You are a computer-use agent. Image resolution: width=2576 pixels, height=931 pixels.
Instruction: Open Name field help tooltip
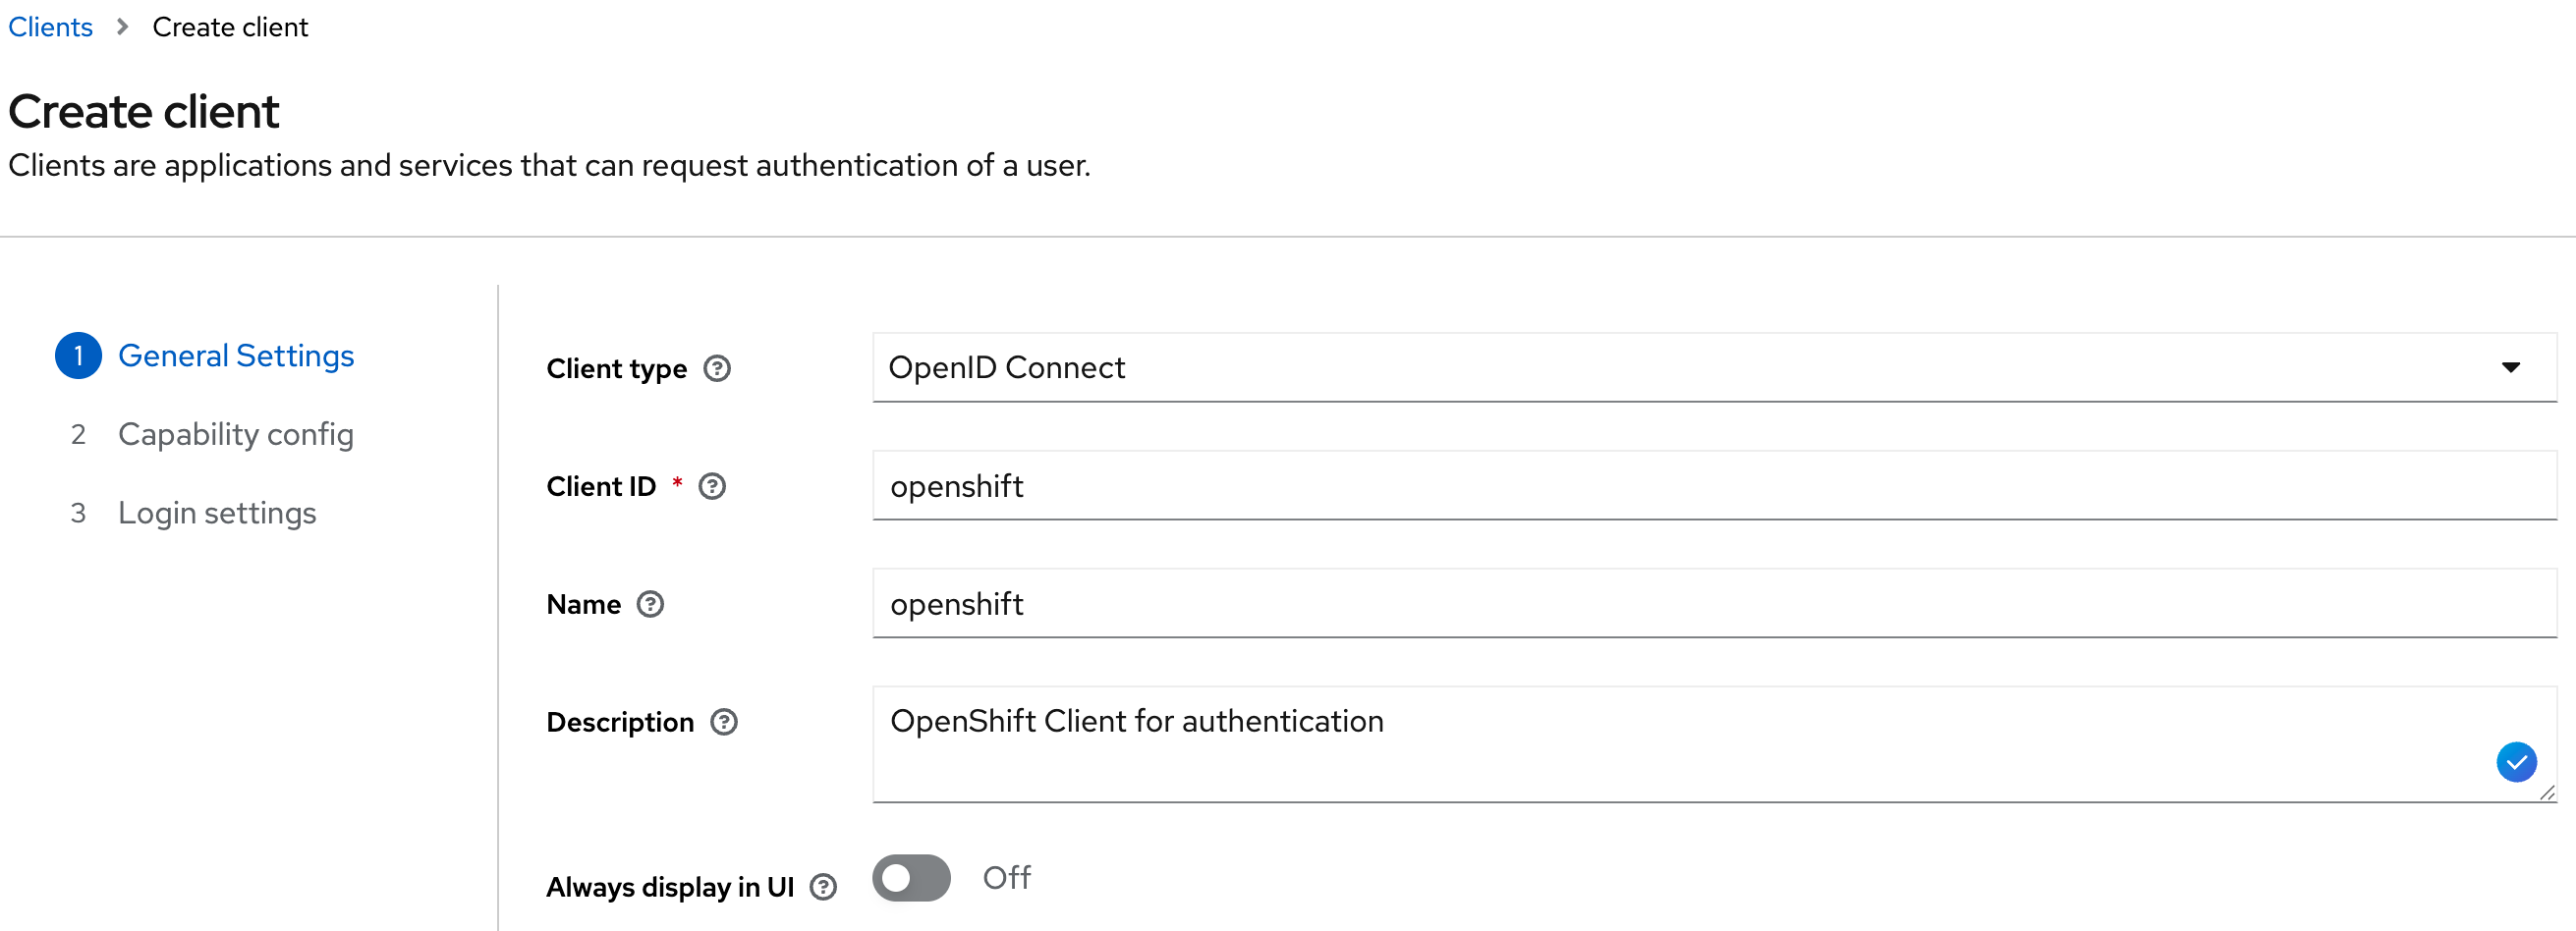click(650, 604)
